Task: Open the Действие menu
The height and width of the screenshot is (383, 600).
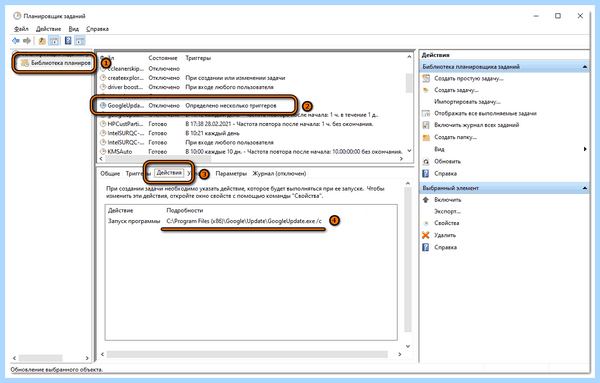Action: tap(49, 29)
